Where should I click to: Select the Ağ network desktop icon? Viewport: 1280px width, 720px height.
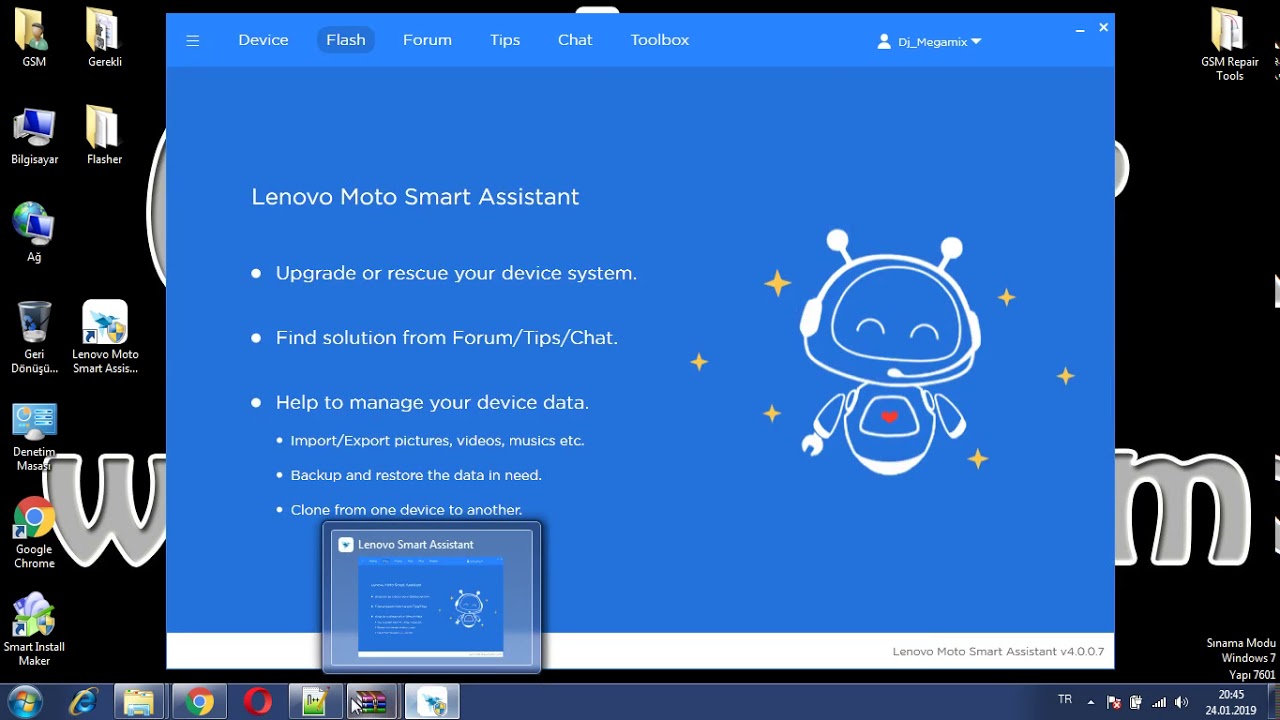click(x=34, y=233)
